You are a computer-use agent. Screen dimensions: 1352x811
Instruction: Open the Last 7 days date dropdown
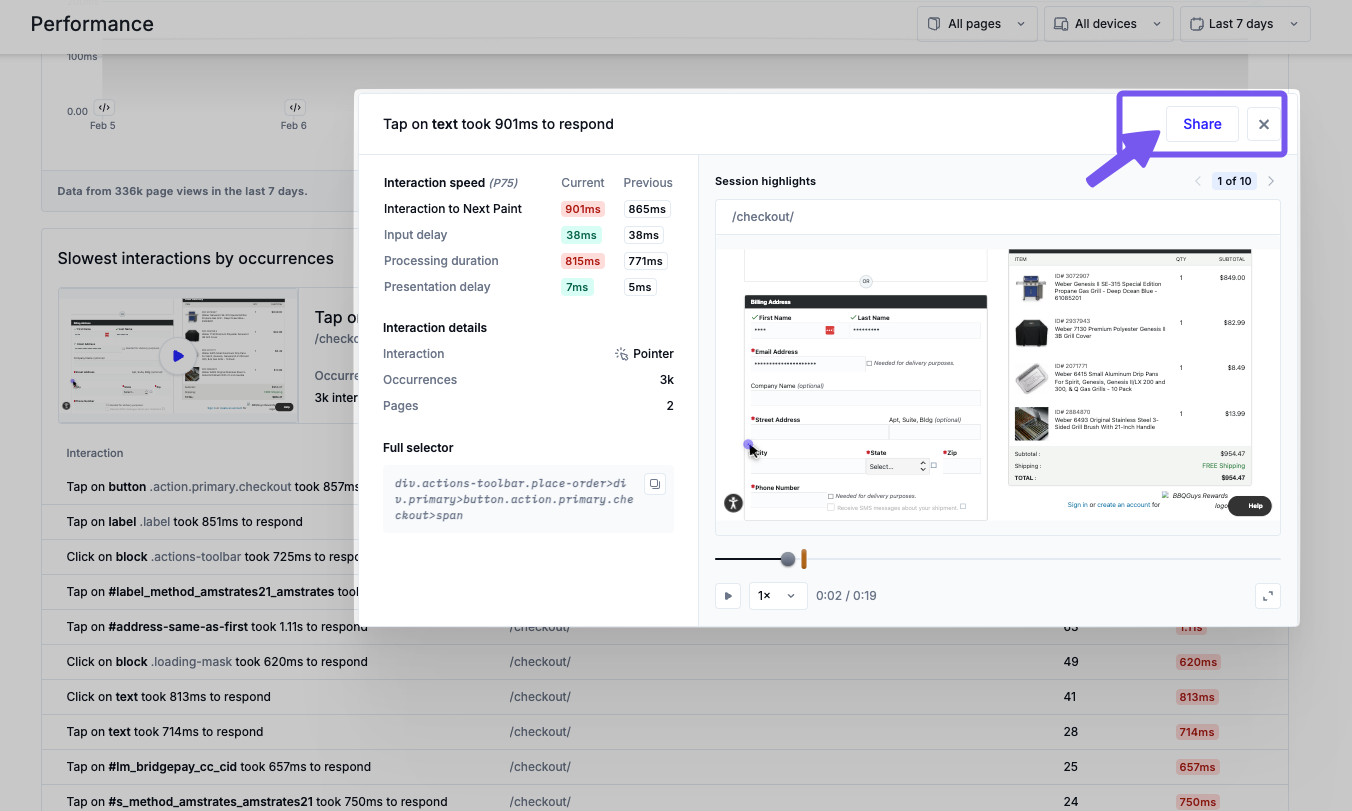(x=1245, y=24)
